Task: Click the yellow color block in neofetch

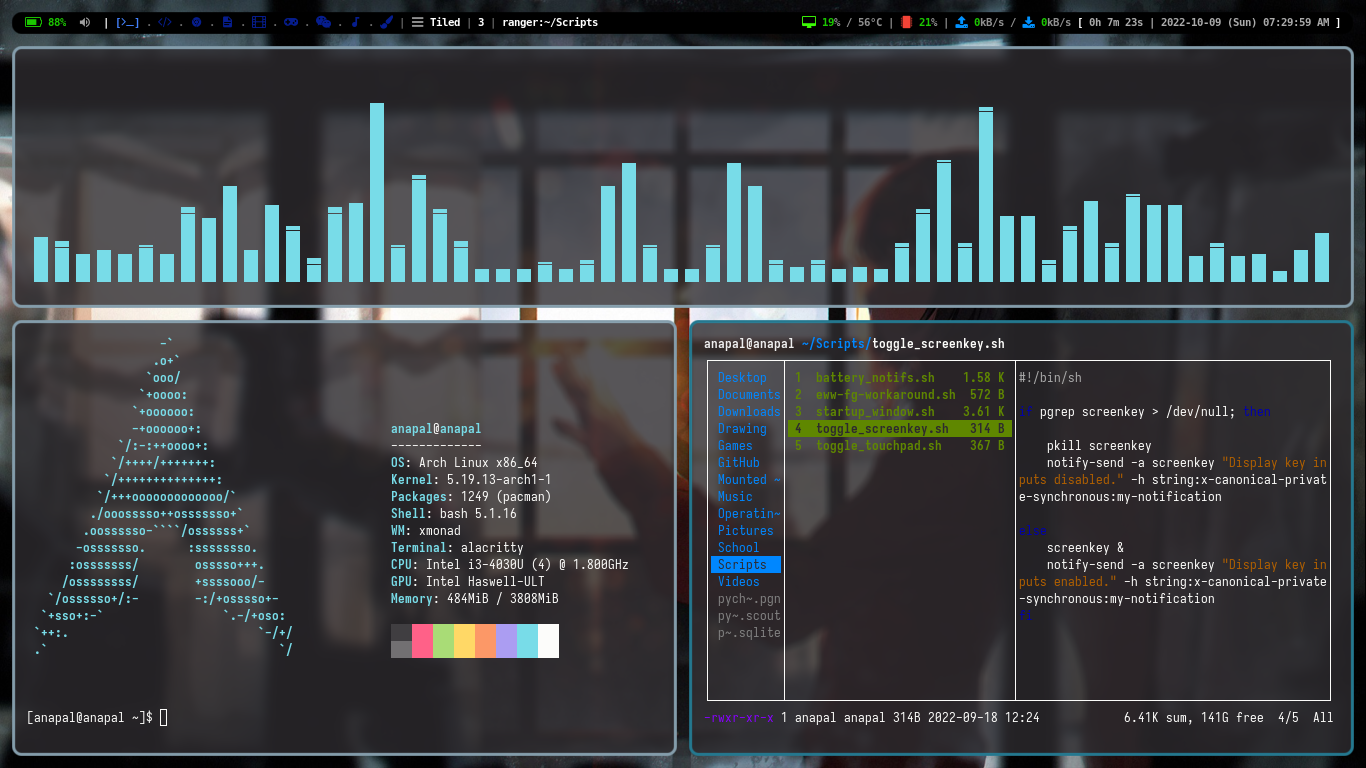Action: pyautogui.click(x=464, y=641)
